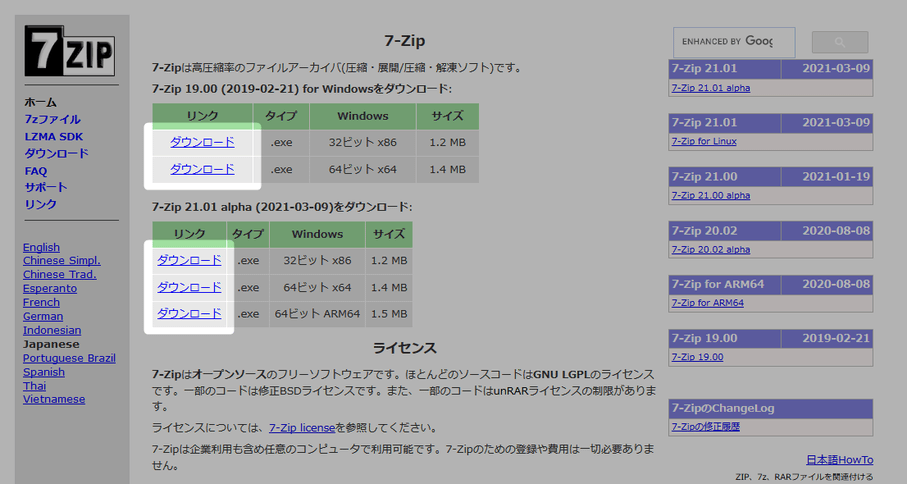The image size is (907, 484).
Task: Click the search magnifier button
Action: (x=840, y=42)
